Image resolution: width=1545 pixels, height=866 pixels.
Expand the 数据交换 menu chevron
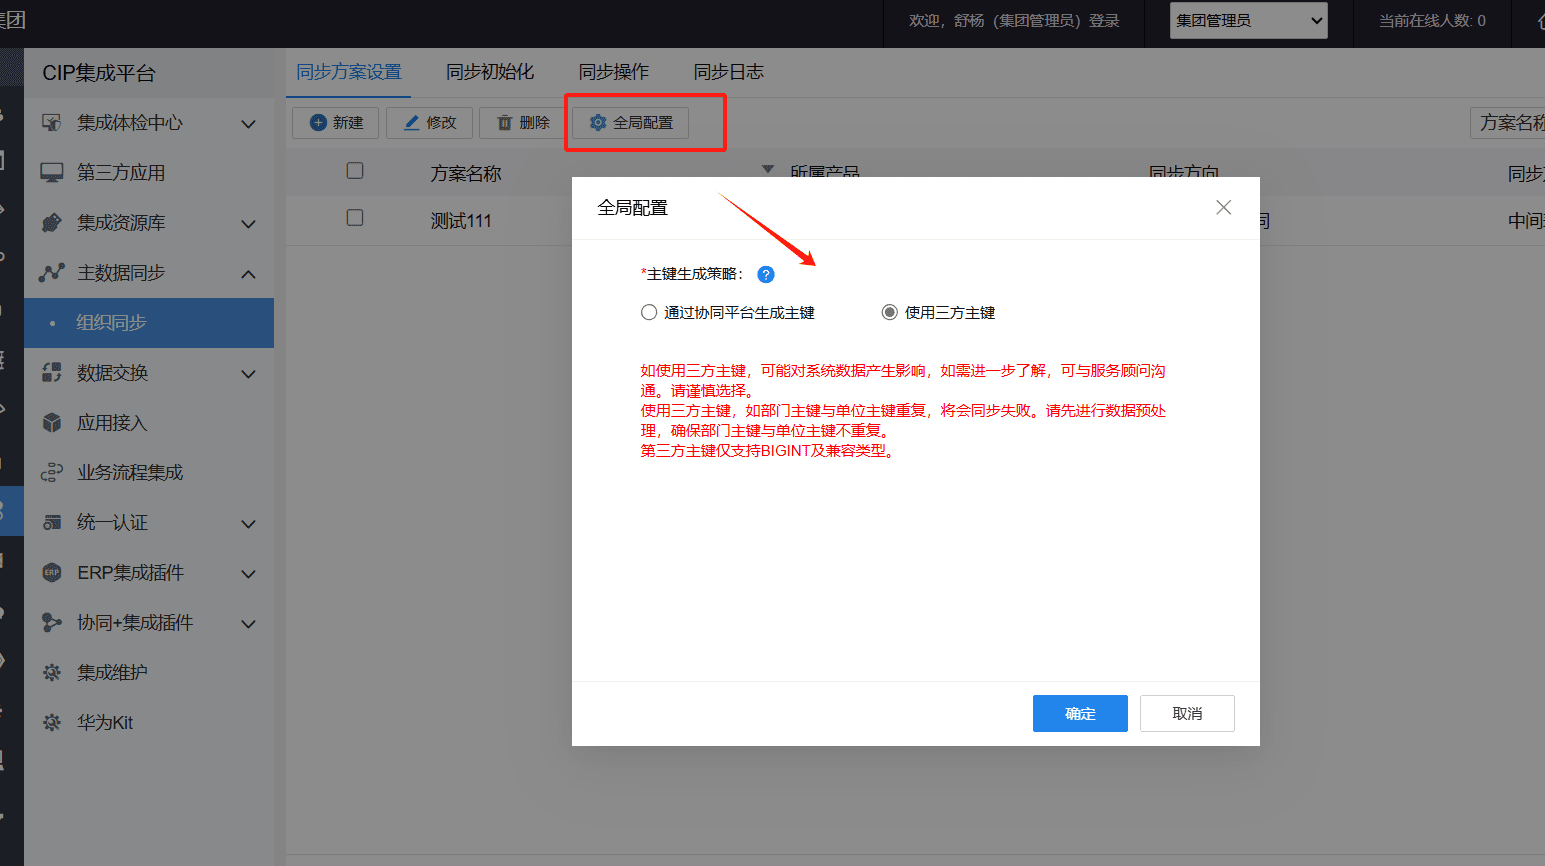pyautogui.click(x=249, y=374)
